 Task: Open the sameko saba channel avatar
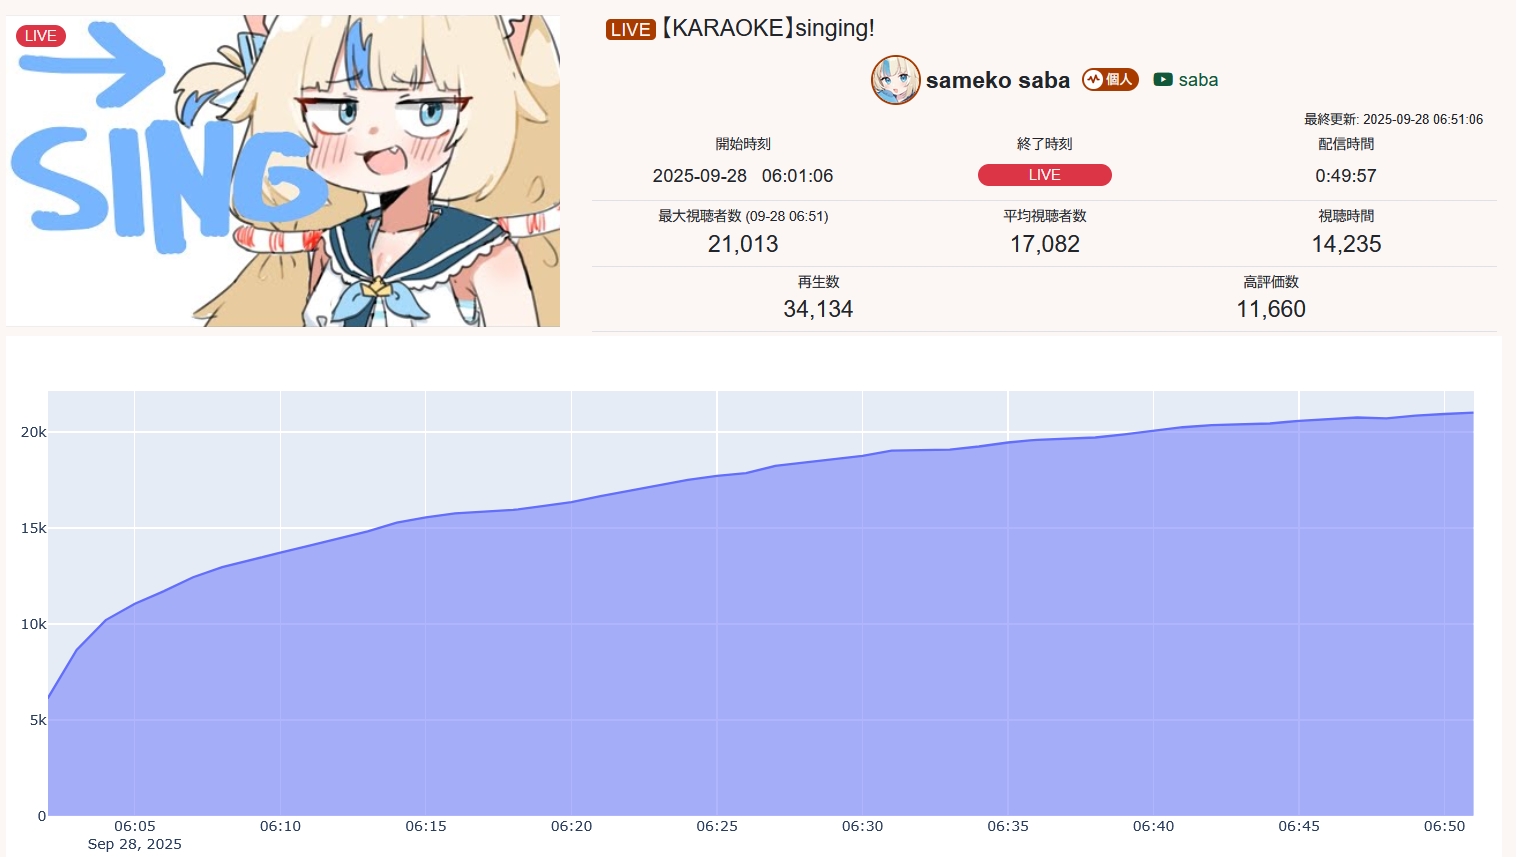[895, 80]
